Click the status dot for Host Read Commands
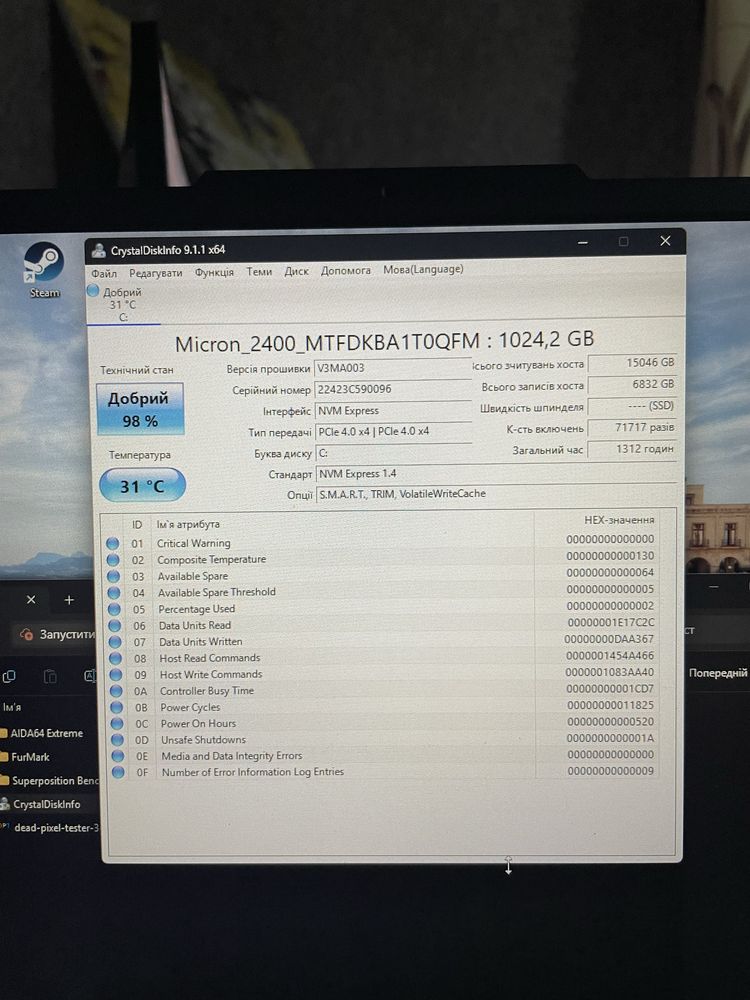 click(115, 658)
